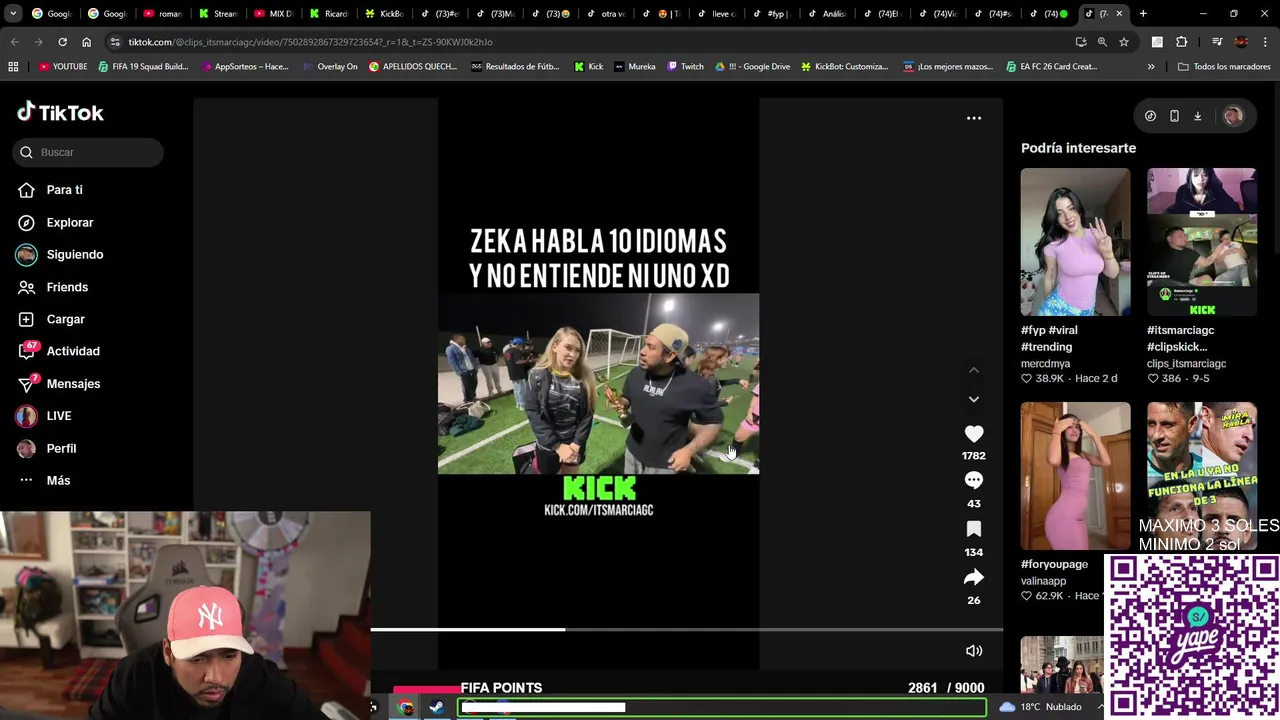Open valinaapp #foryoupage thumbnail
Image resolution: width=1280 pixels, height=720 pixels.
[1075, 476]
